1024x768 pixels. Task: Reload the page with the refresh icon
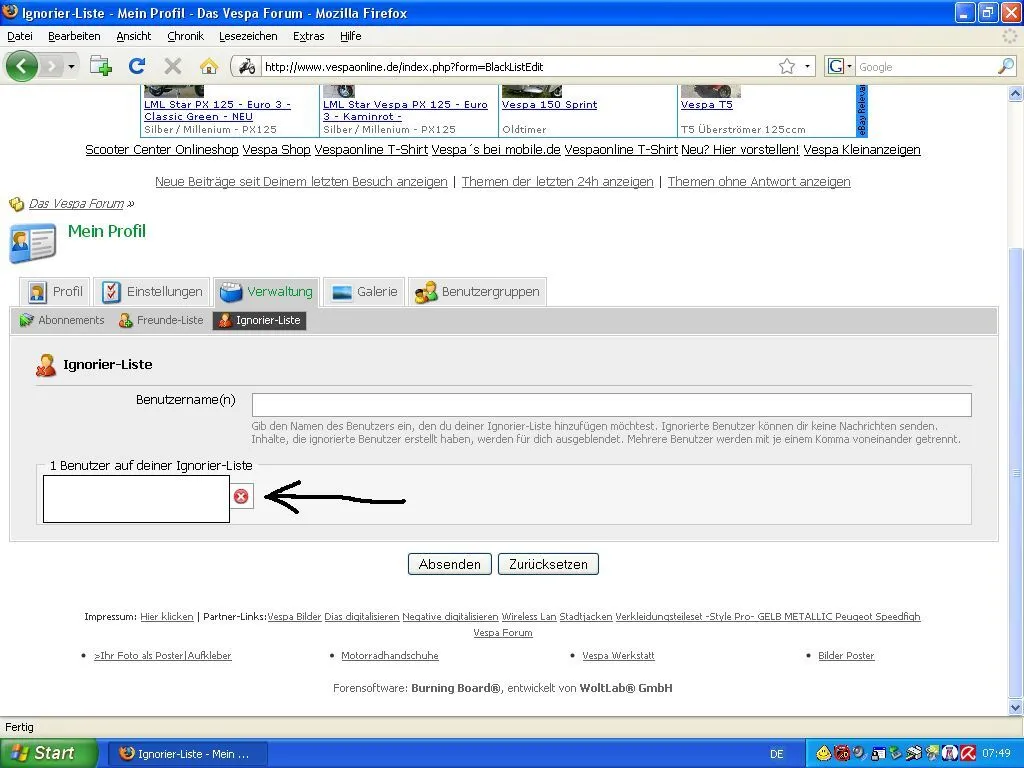[x=137, y=66]
